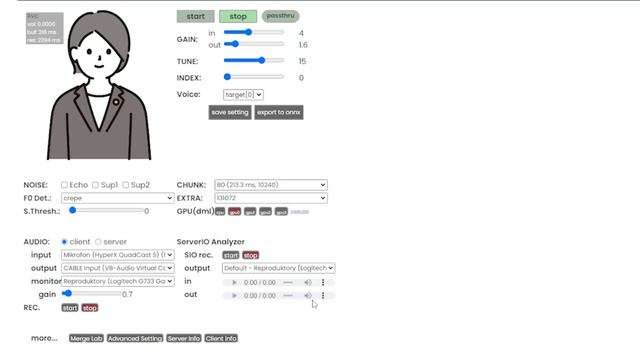Stop REC. recording
The image size is (640, 360).
tap(90, 308)
